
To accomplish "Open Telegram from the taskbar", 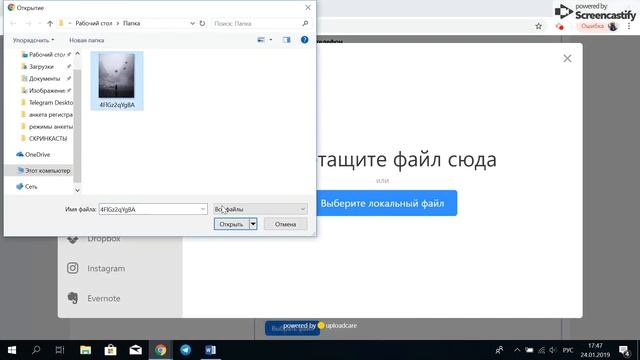I will tap(186, 350).
